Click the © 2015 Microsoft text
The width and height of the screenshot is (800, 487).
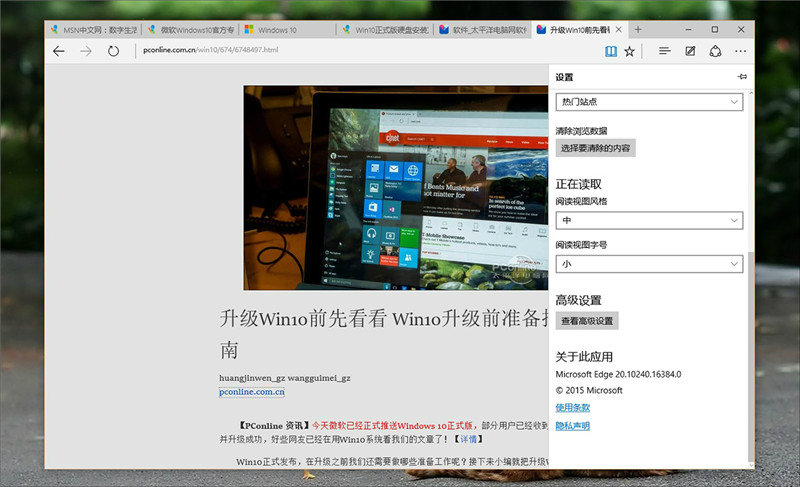click(589, 391)
